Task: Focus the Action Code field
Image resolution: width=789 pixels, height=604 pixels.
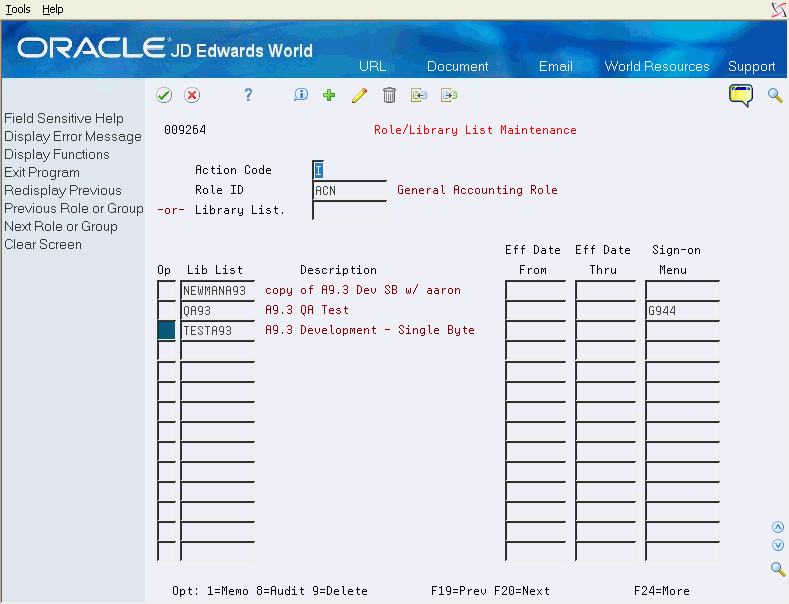Action: [x=319, y=170]
